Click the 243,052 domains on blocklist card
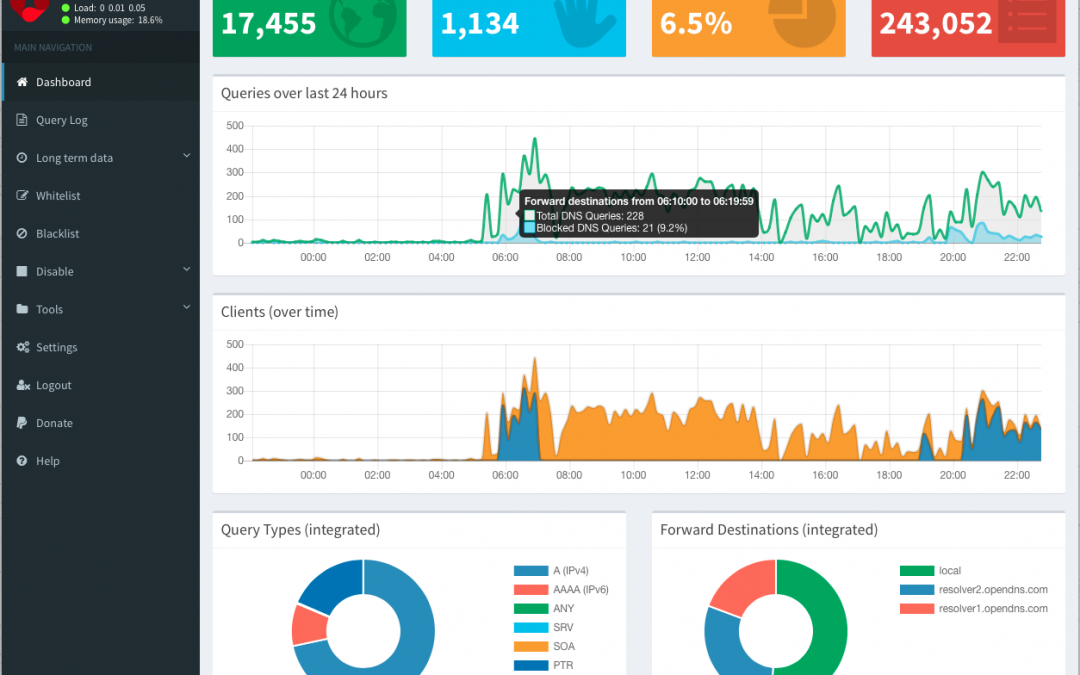1080x675 pixels. pyautogui.click(x=968, y=26)
